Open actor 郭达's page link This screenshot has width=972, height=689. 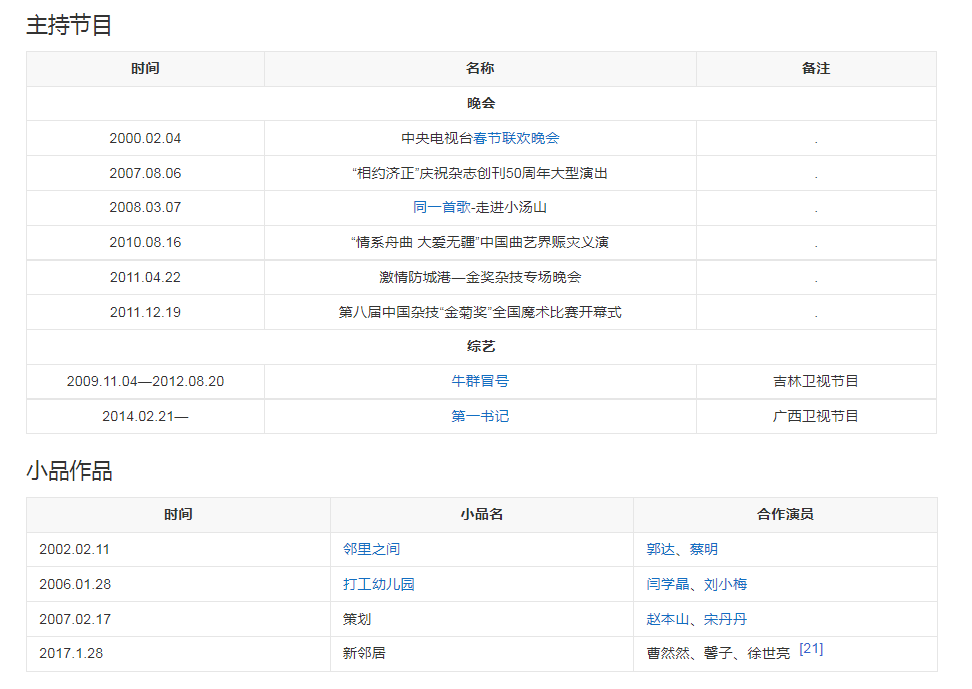pos(660,549)
